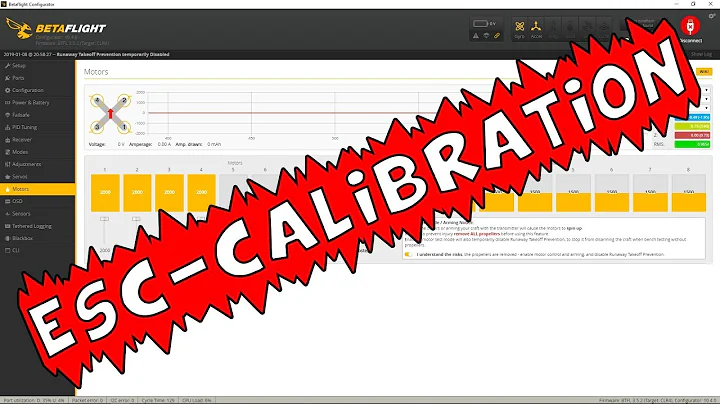Click the Show Log link
Viewport: 720px width, 404px height.
point(701,54)
